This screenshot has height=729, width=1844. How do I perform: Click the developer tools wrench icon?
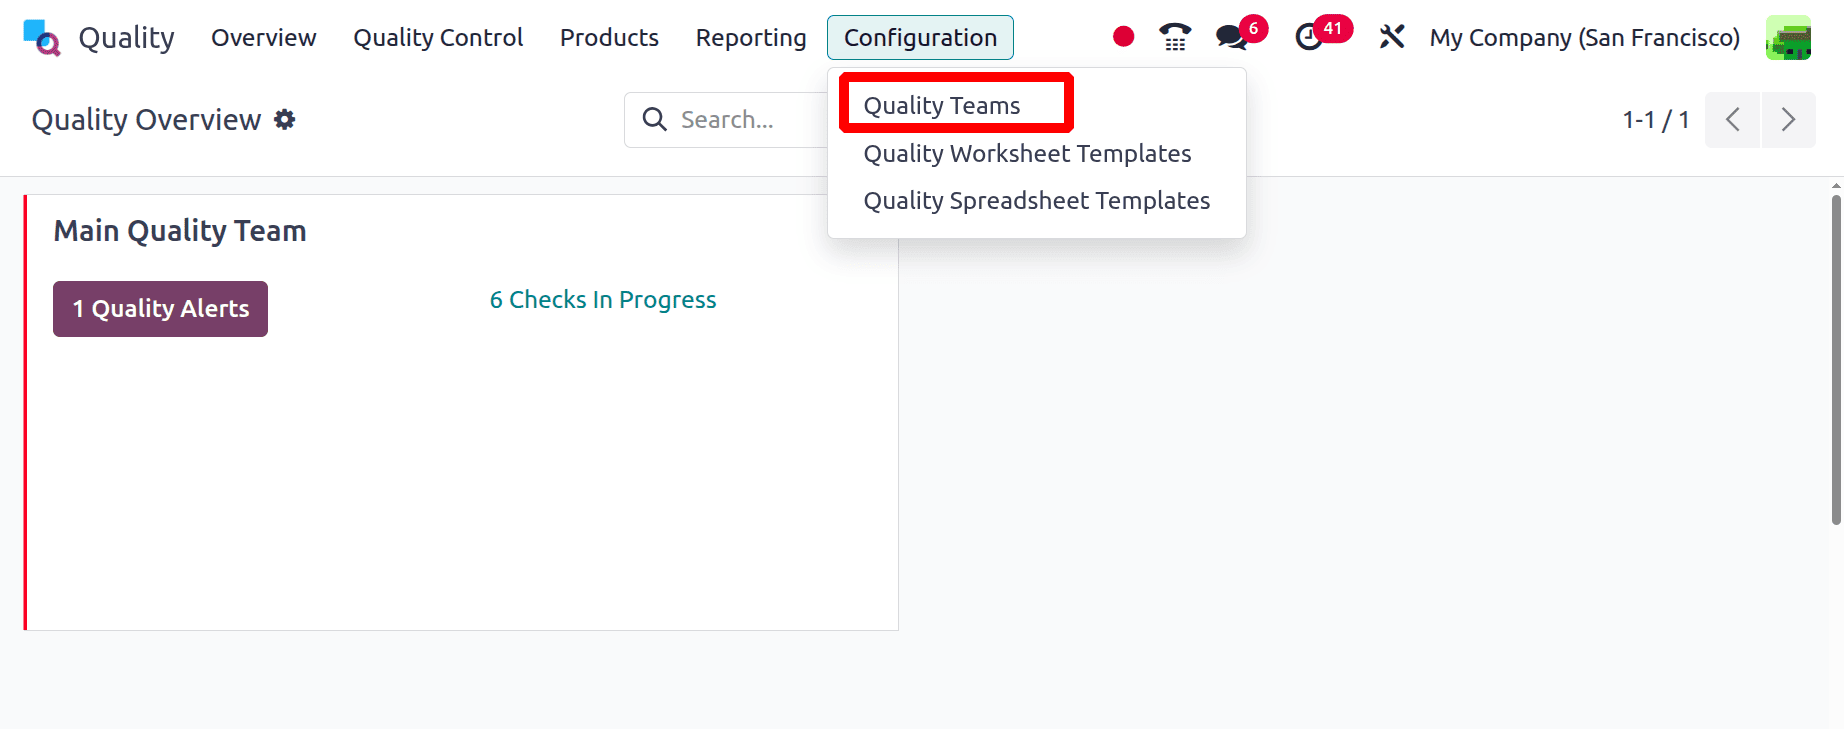1391,37
